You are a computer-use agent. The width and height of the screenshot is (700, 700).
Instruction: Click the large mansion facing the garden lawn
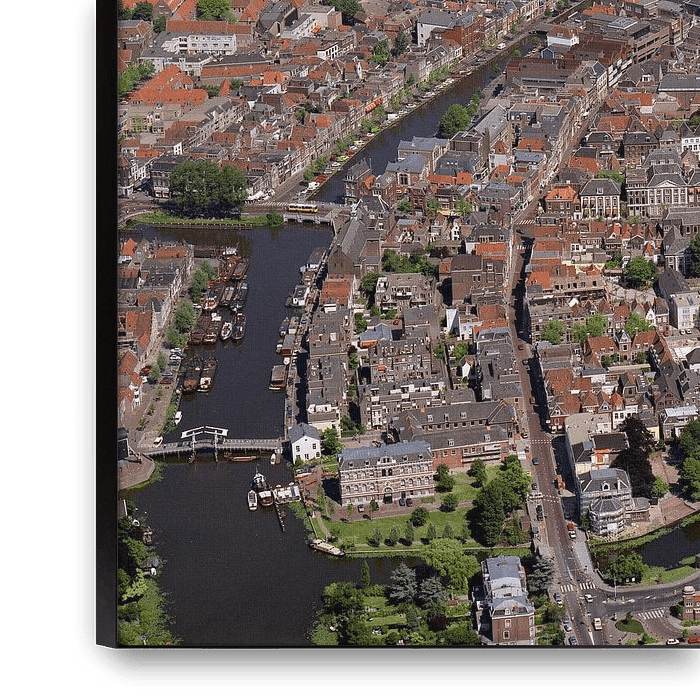(386, 472)
